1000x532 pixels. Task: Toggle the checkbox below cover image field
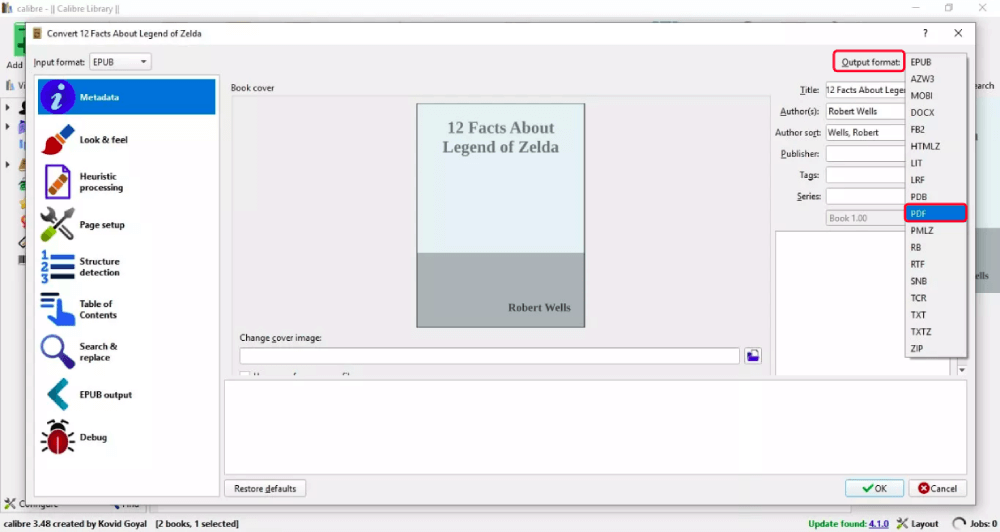tap(245, 376)
